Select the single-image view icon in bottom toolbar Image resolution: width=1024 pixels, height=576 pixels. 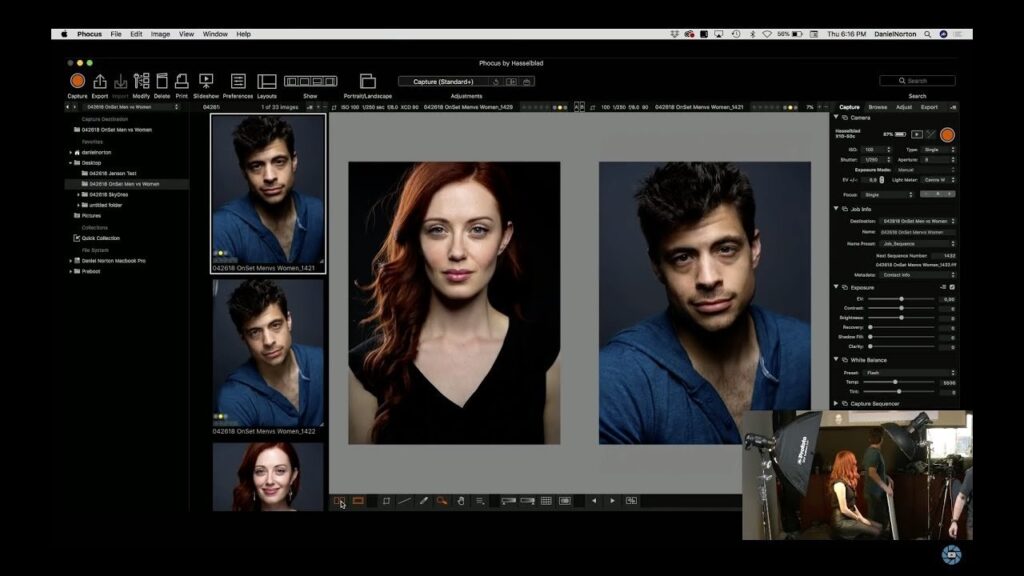tap(358, 501)
